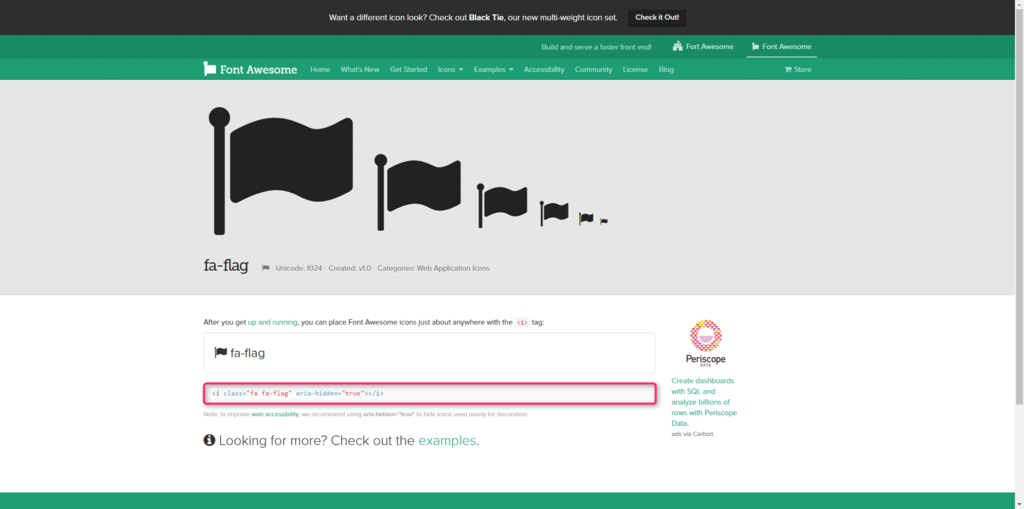Screen dimensions: 1024x509
Task: Click the Font Awesome flag logo in navbar
Action: pyautogui.click(x=250, y=69)
